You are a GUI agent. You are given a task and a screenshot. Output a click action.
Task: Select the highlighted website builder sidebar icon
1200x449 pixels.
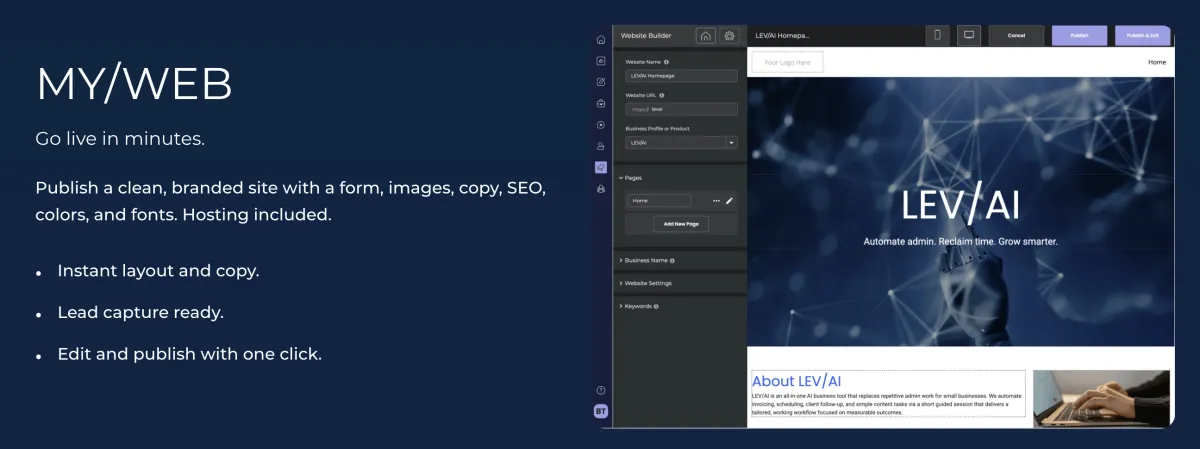[601, 167]
